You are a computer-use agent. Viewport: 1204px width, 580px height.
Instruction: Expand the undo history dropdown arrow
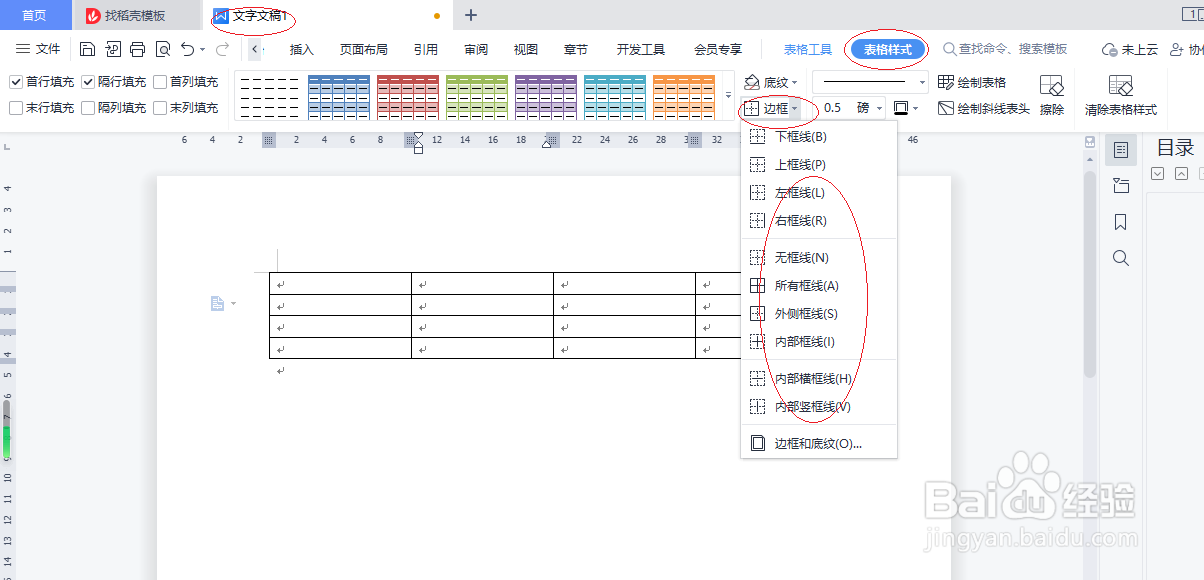coord(201,49)
